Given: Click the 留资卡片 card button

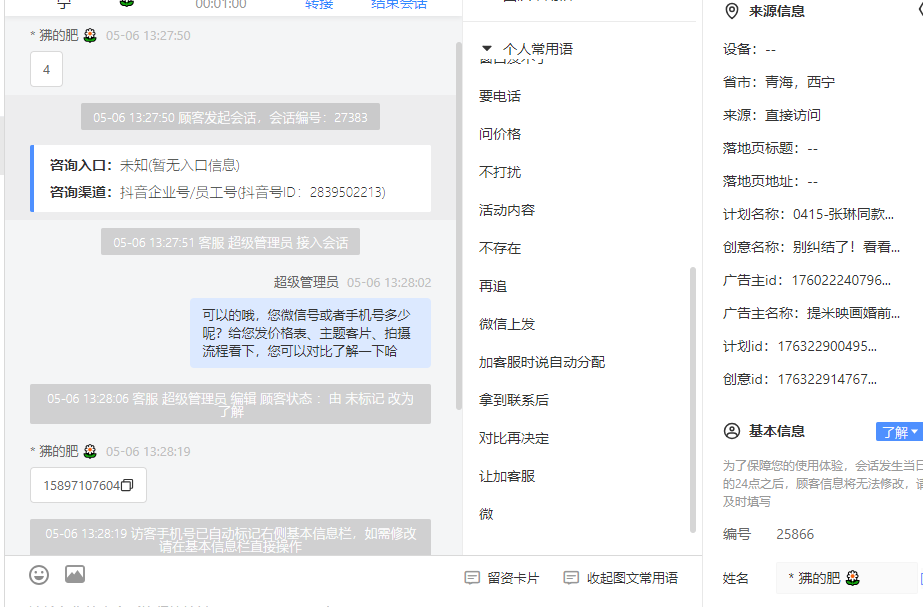Looking at the screenshot, I should 502,578.
